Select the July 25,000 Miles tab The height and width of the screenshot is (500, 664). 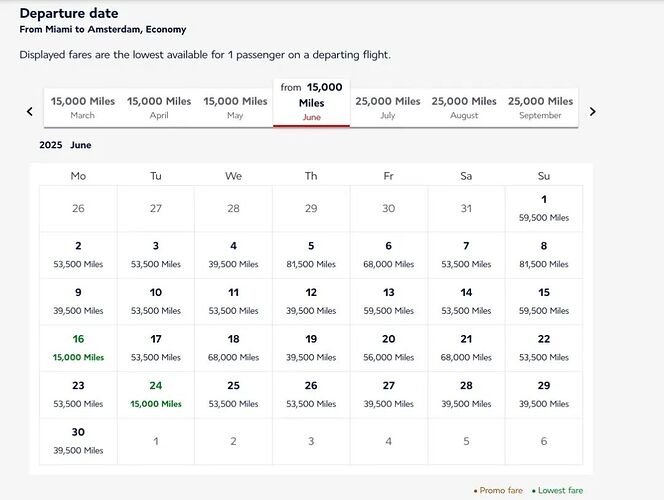(388, 107)
